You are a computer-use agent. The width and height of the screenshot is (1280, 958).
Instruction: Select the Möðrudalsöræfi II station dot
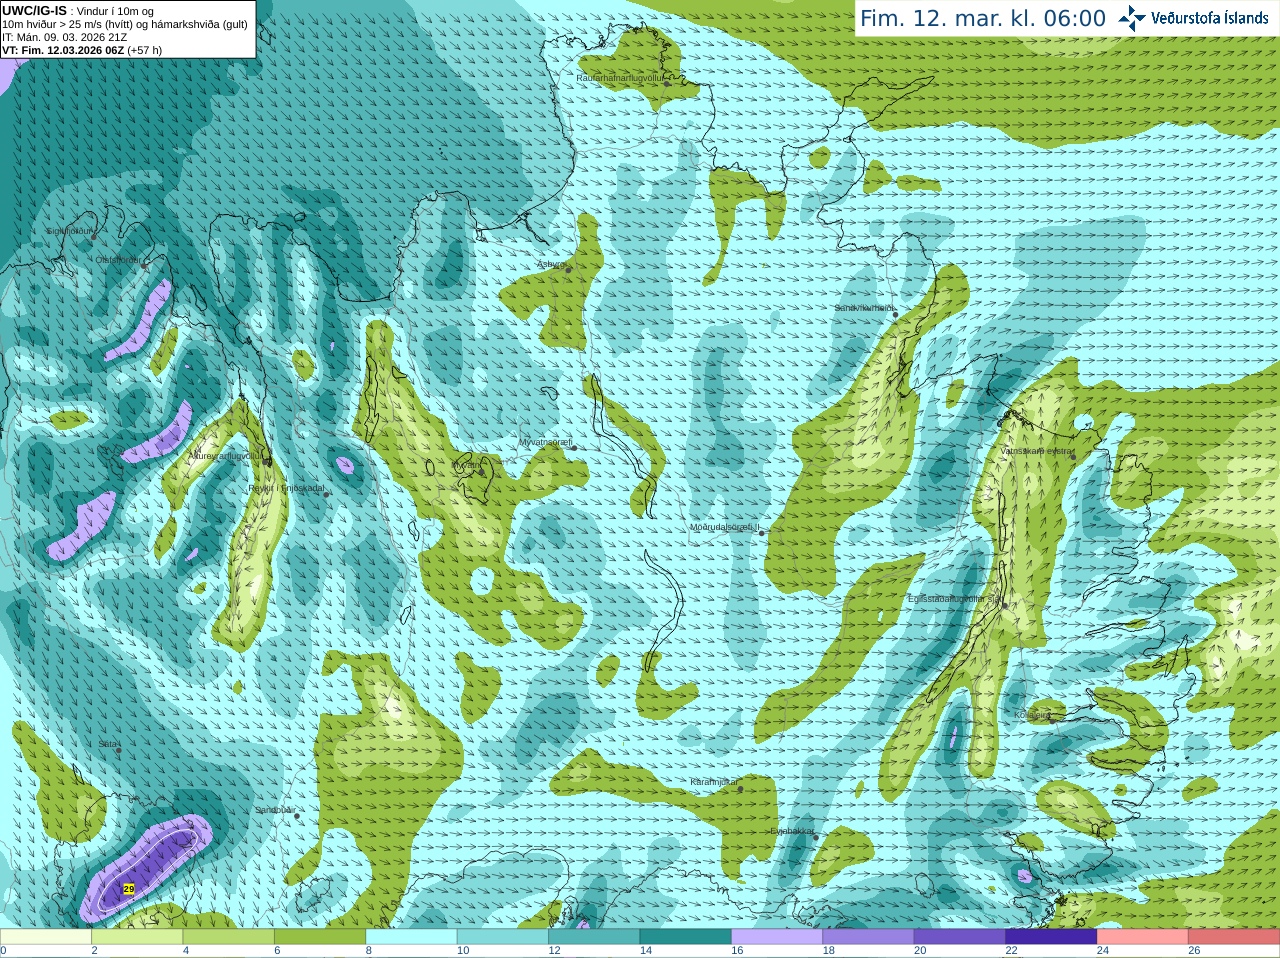click(762, 533)
